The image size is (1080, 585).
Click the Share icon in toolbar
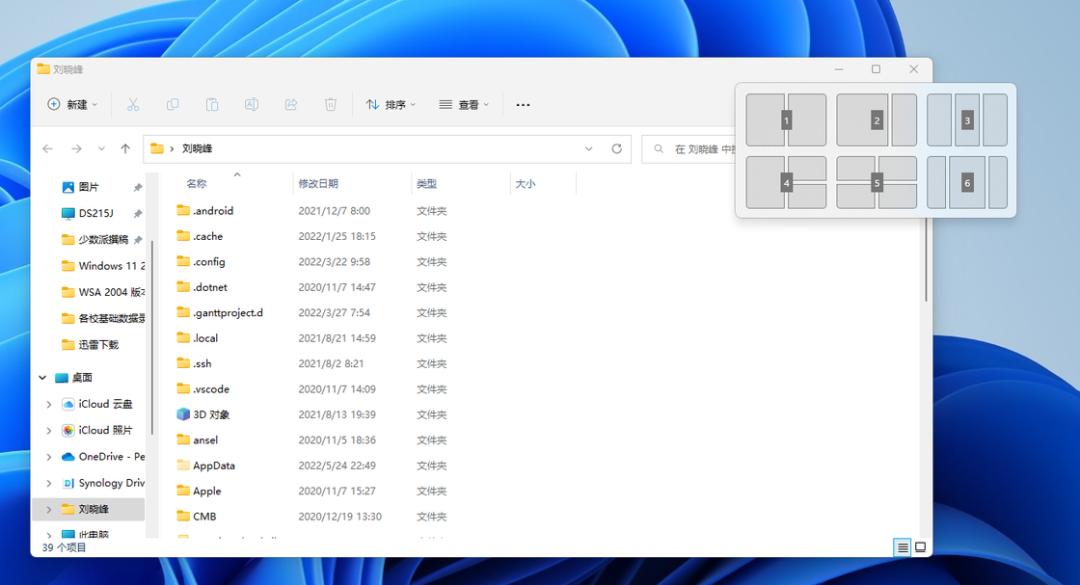click(291, 105)
